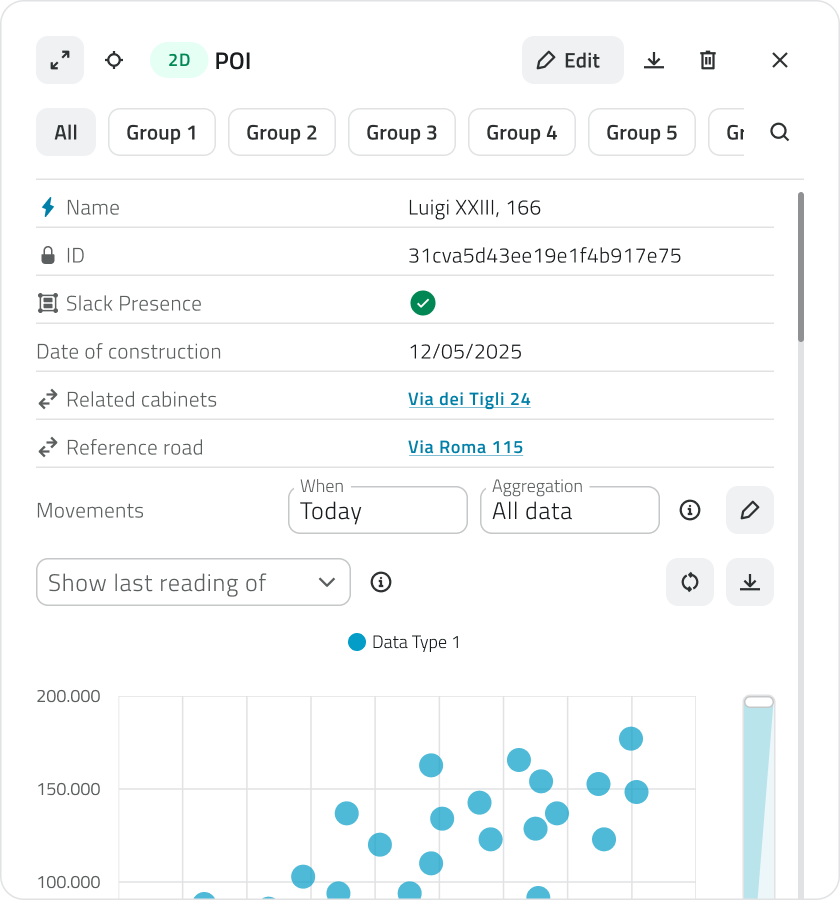840x900 pixels.
Task: Toggle Data Type 1 legend series
Action: click(404, 642)
